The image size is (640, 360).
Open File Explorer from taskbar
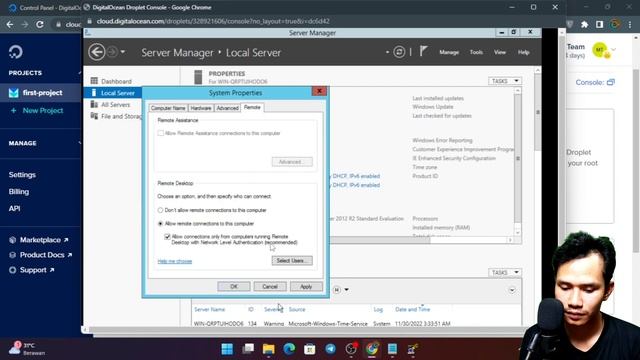(269, 349)
